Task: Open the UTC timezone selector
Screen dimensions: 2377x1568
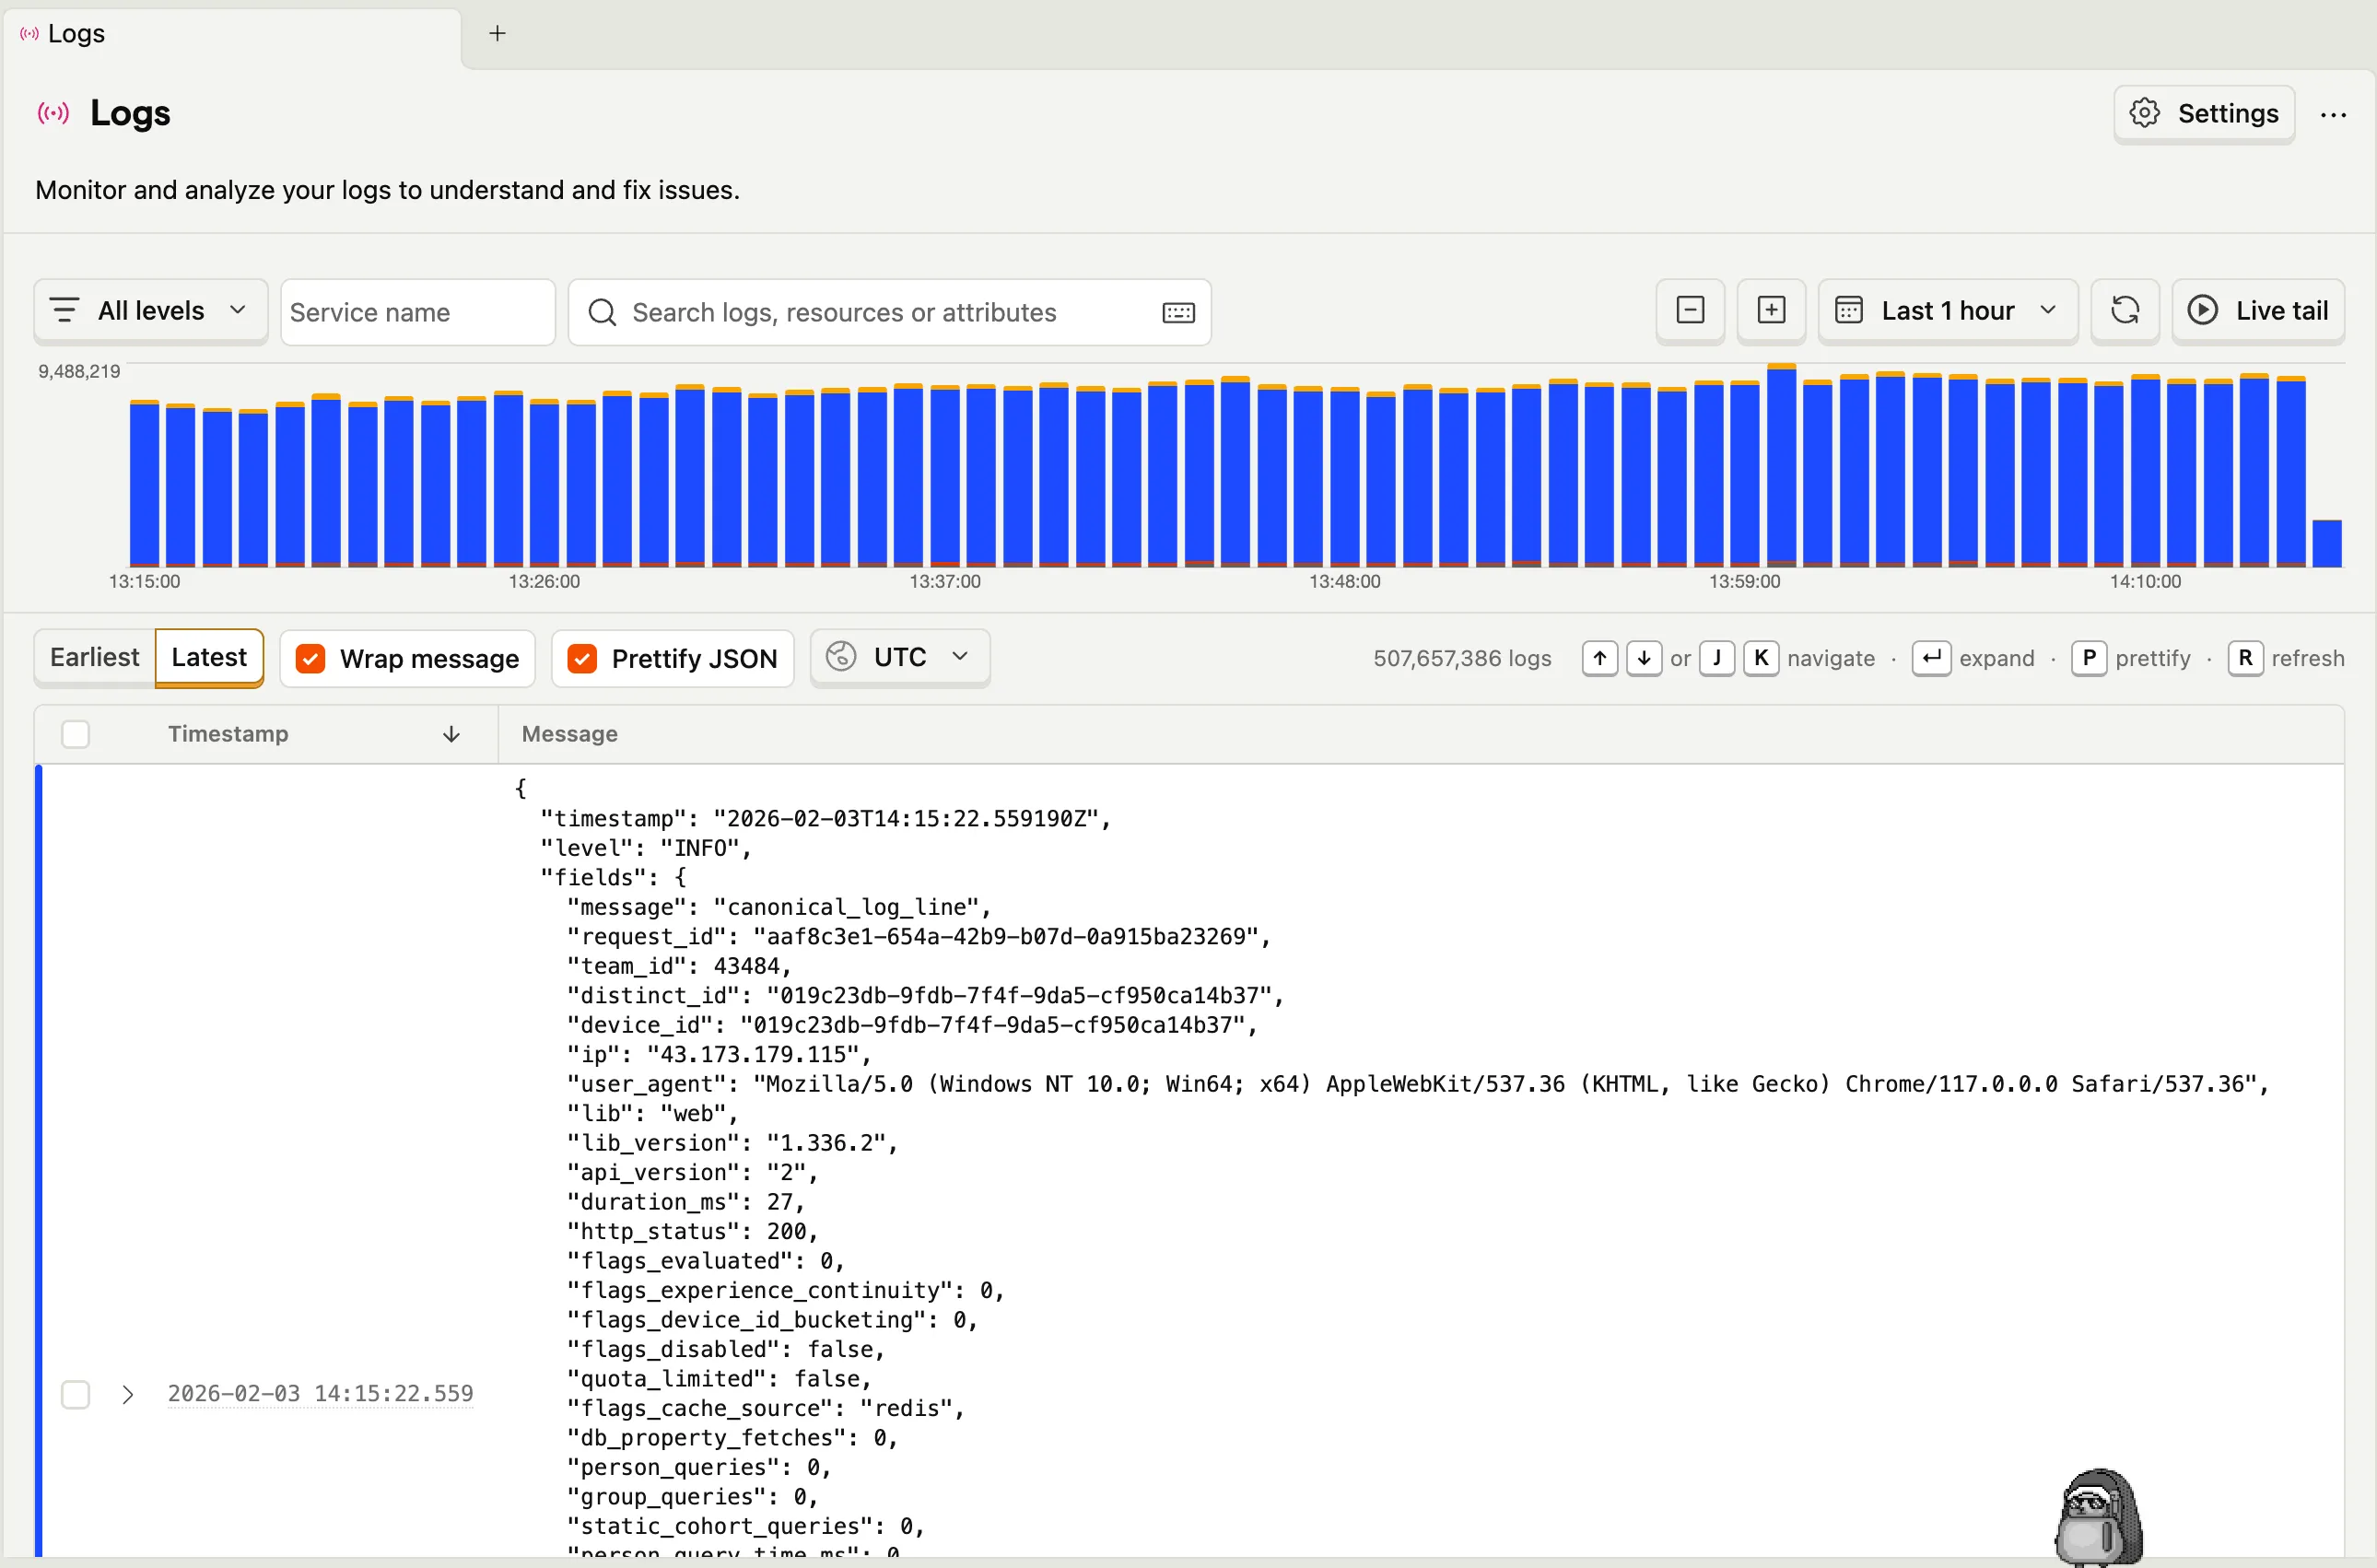Action: (899, 657)
